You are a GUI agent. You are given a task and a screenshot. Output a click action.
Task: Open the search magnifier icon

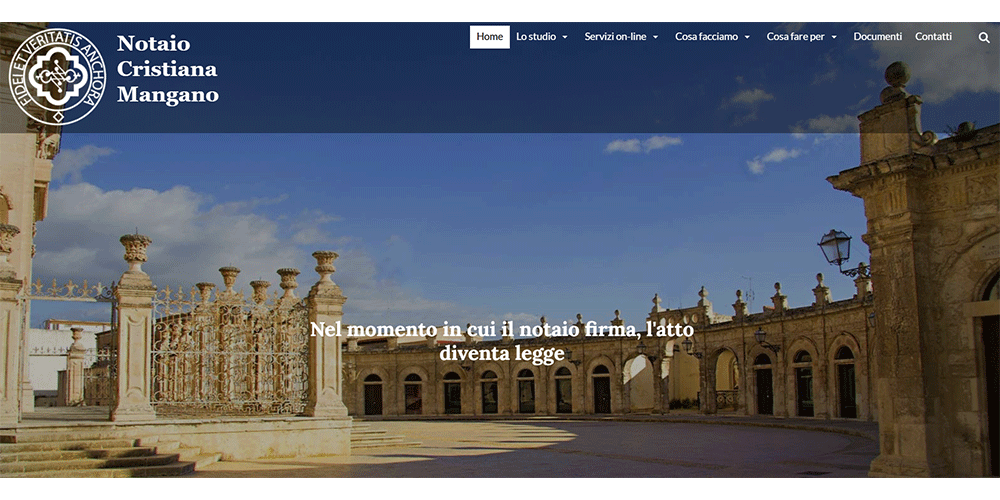tap(984, 37)
